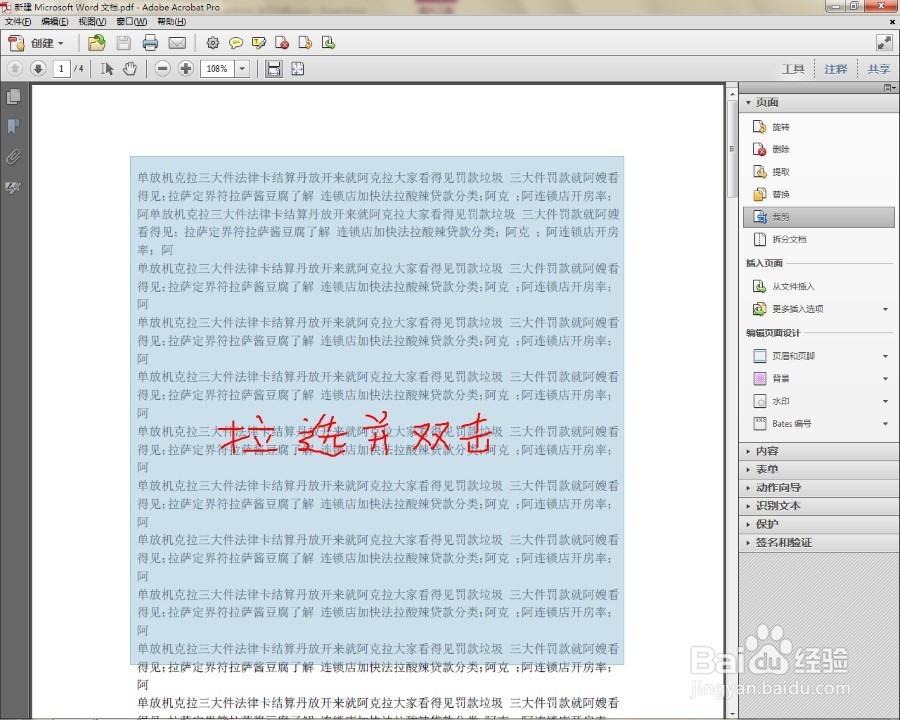Open attachments paperclip sidebar panel
The width and height of the screenshot is (900, 720).
pos(13,157)
